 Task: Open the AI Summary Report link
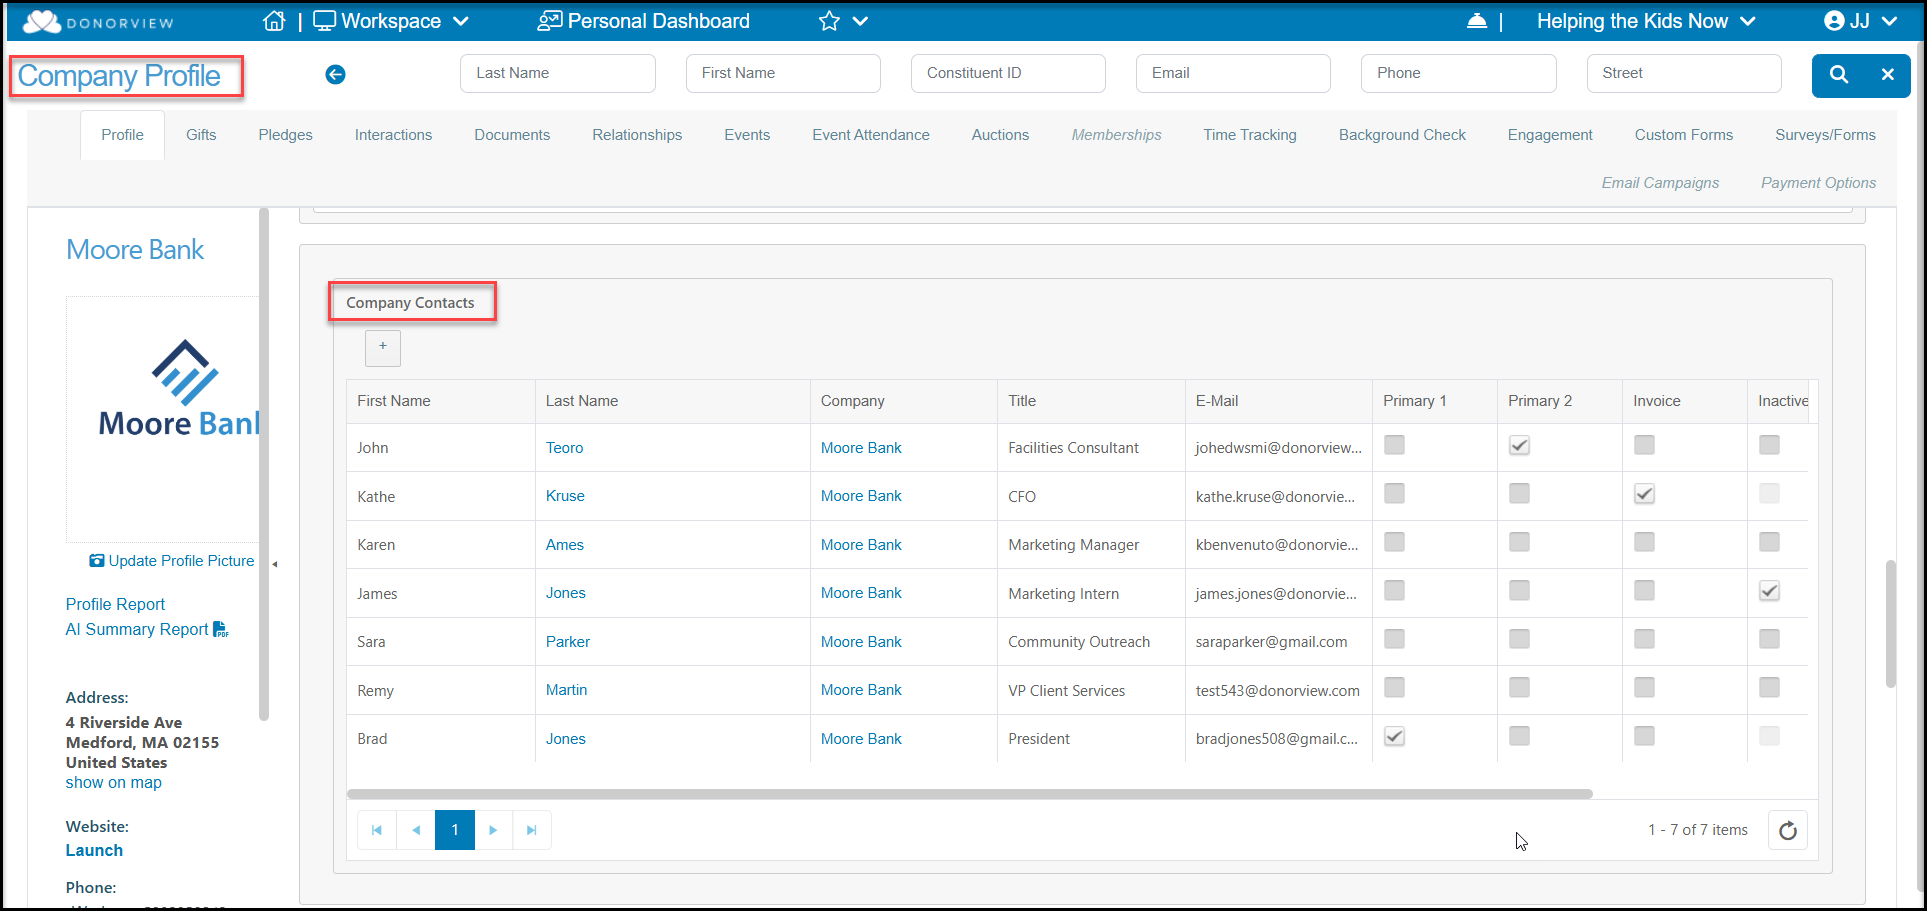click(x=147, y=629)
